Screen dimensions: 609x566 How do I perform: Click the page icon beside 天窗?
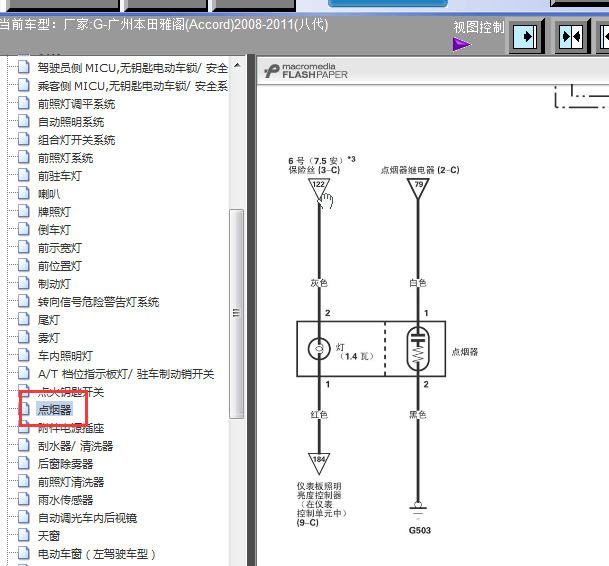click(x=24, y=535)
